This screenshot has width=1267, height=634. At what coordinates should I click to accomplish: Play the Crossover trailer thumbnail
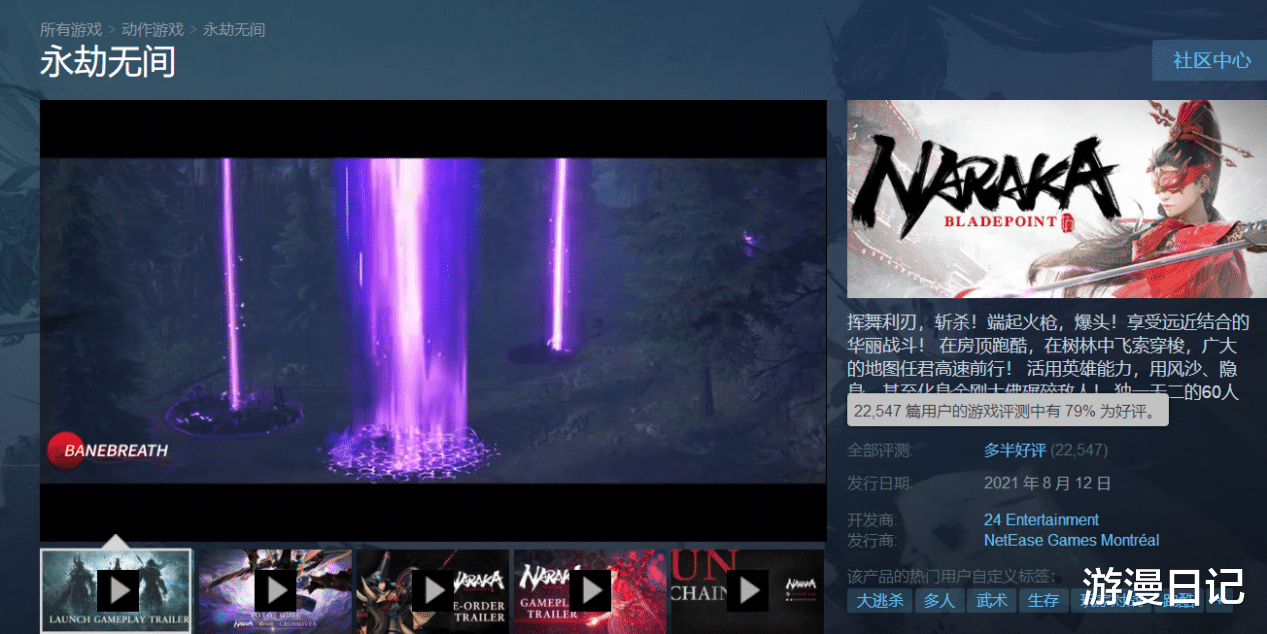275,591
